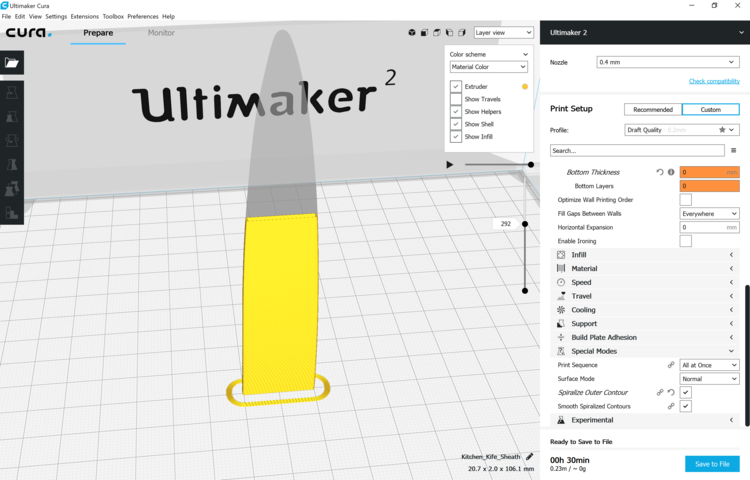Image resolution: width=750 pixels, height=480 pixels.
Task: Uncheck Smooth Spiralized Contours
Action: 685,406
